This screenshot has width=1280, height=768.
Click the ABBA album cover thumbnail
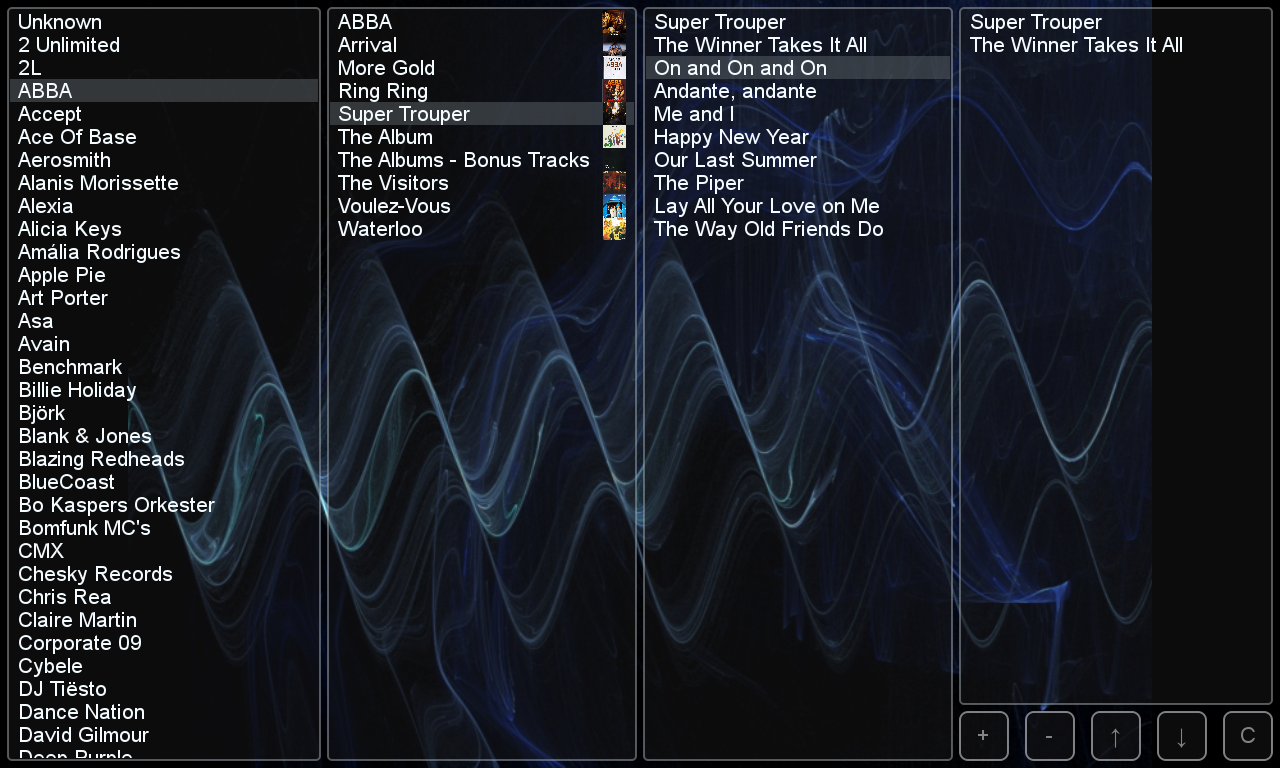click(614, 22)
